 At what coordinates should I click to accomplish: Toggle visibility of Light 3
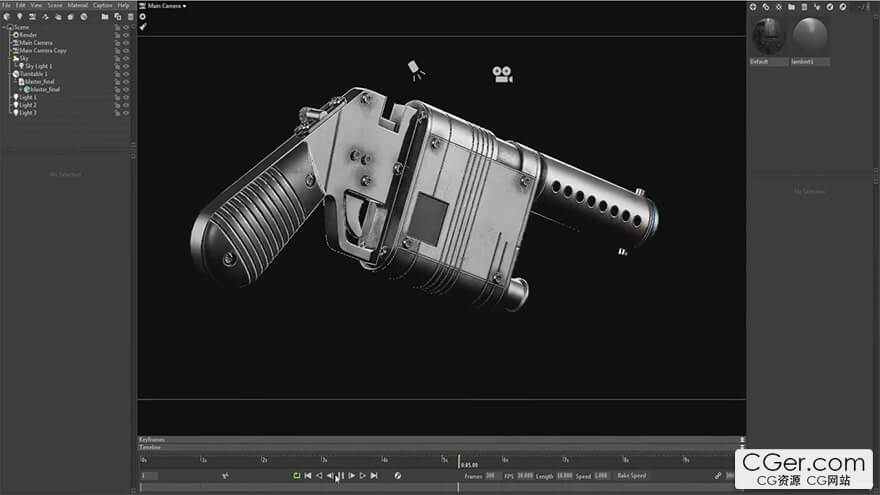tap(126, 113)
